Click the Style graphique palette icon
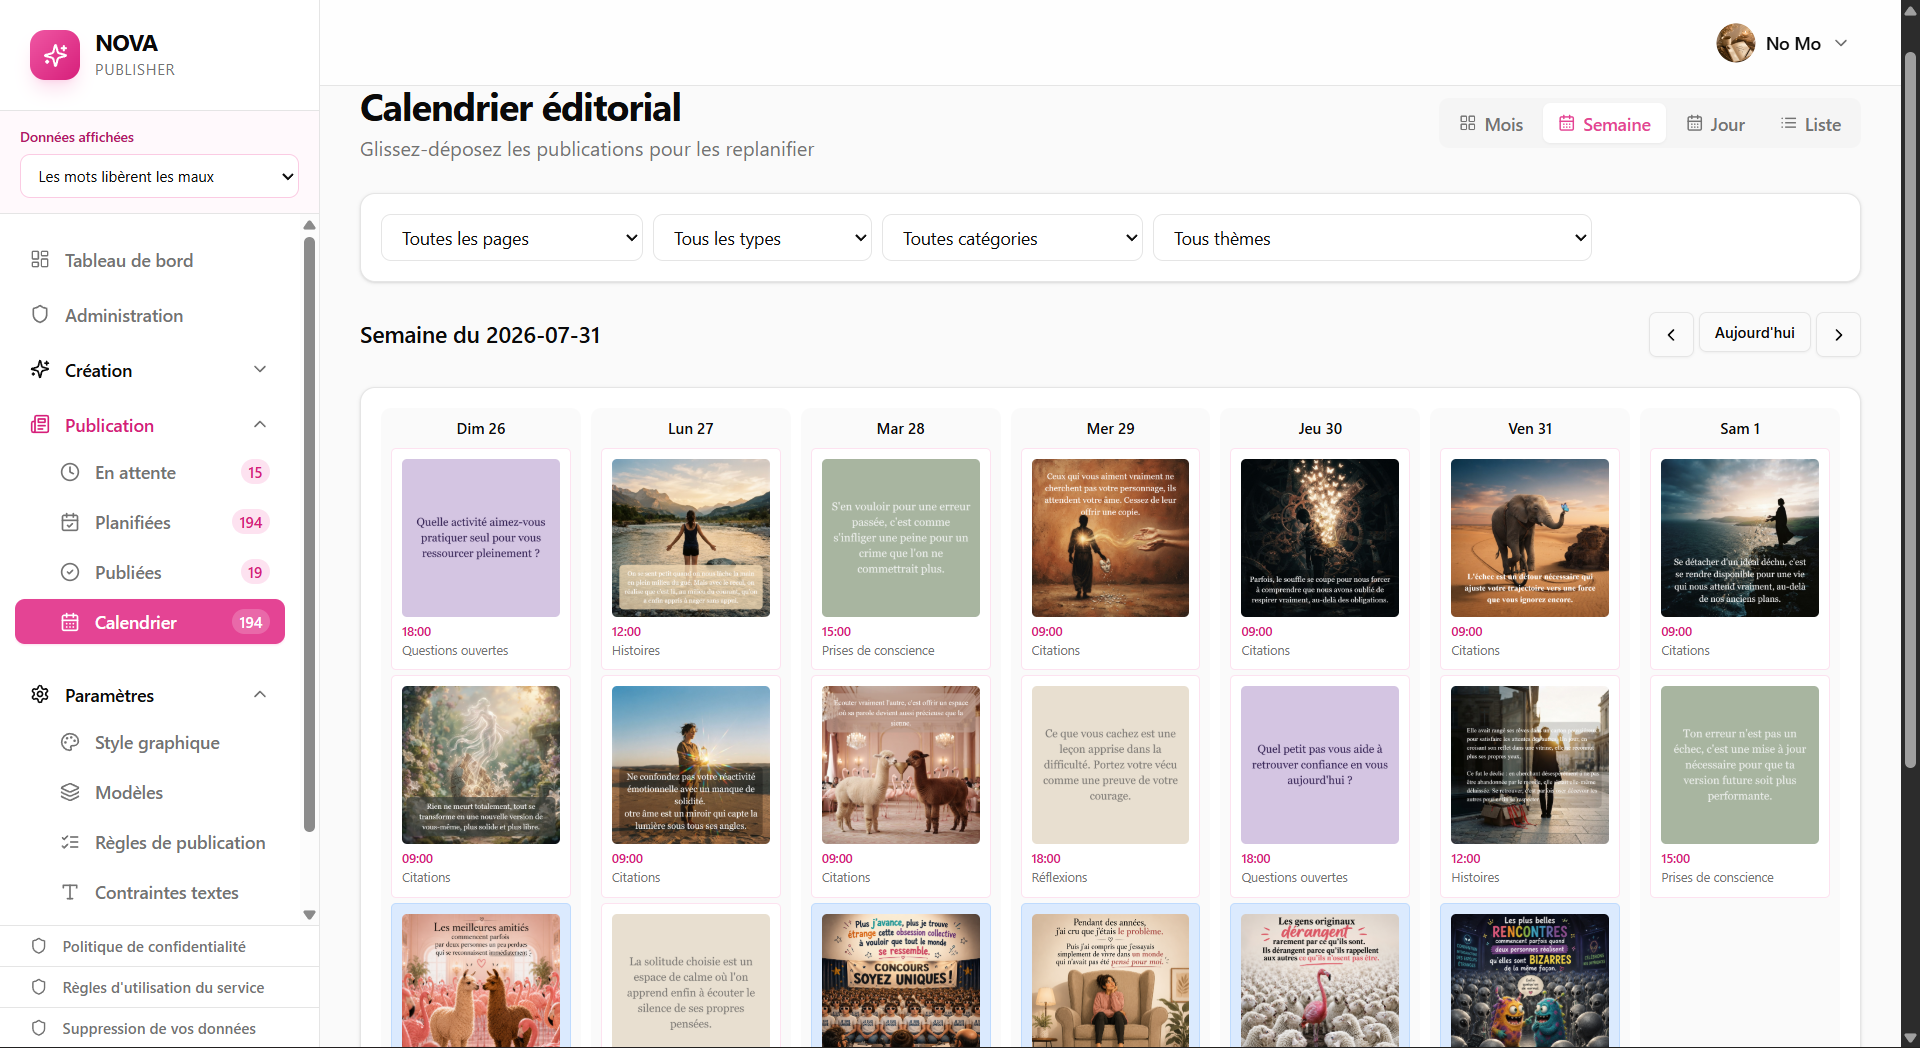Screen dimensions: 1920x1048 [x=70, y=742]
